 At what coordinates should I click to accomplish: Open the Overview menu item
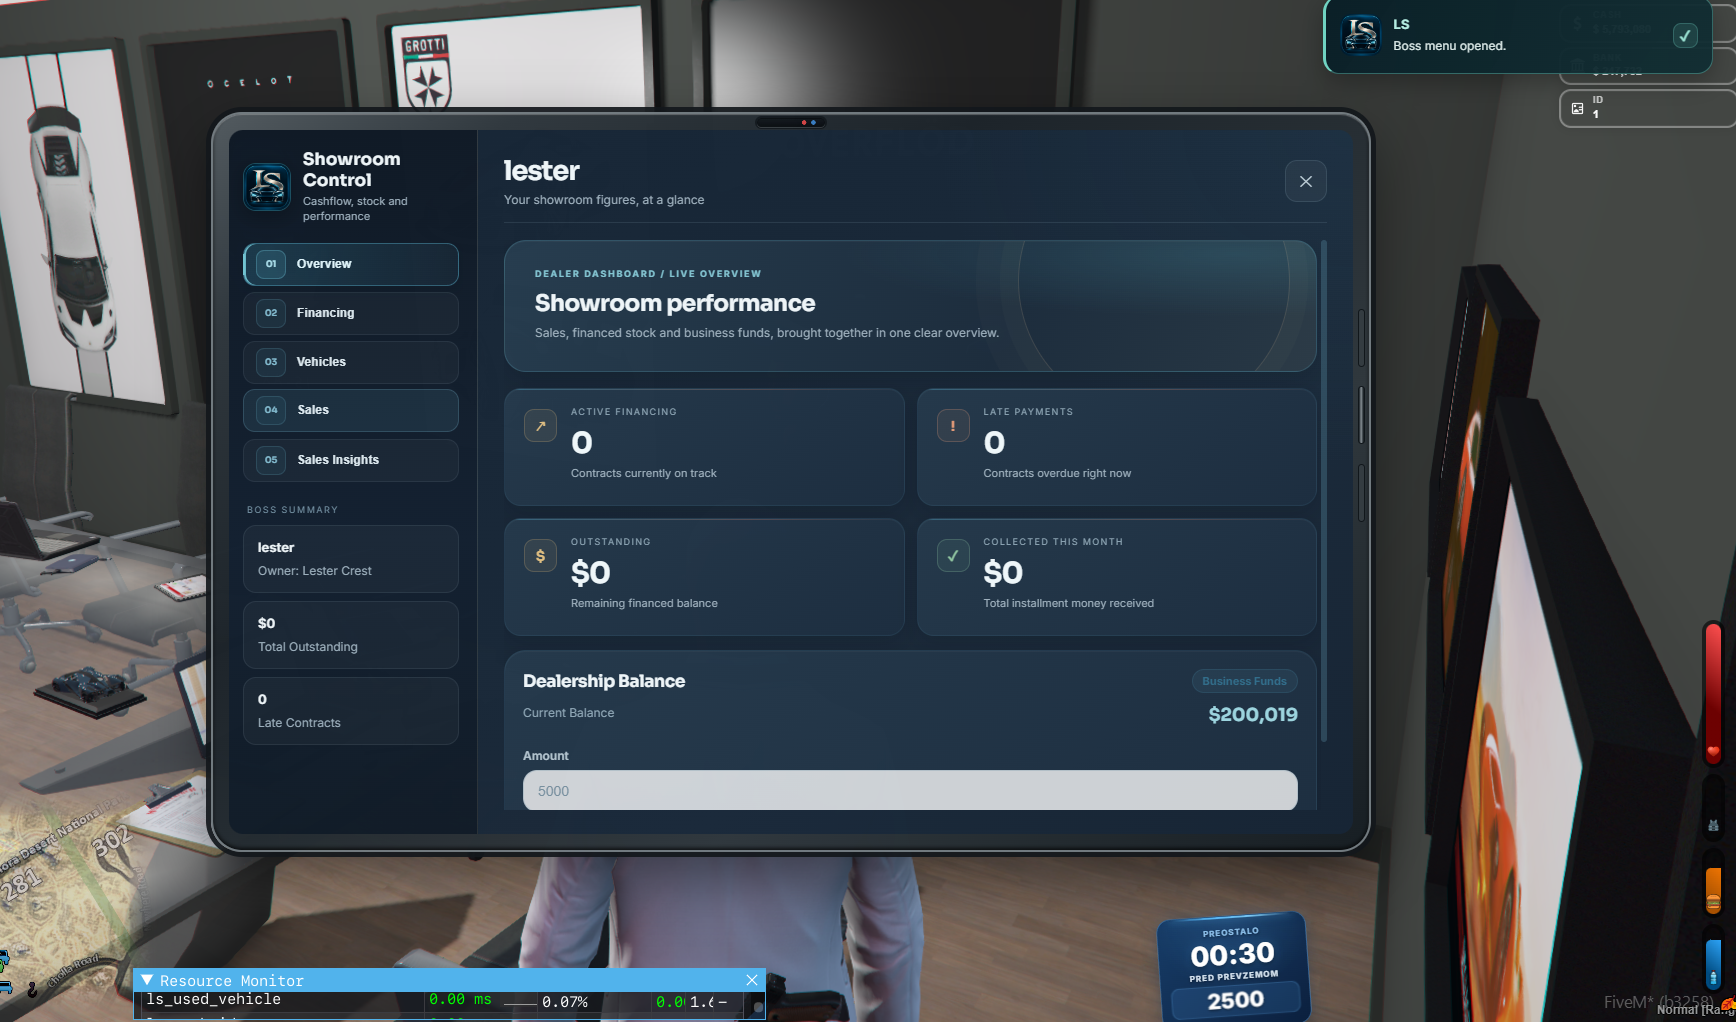(x=351, y=264)
